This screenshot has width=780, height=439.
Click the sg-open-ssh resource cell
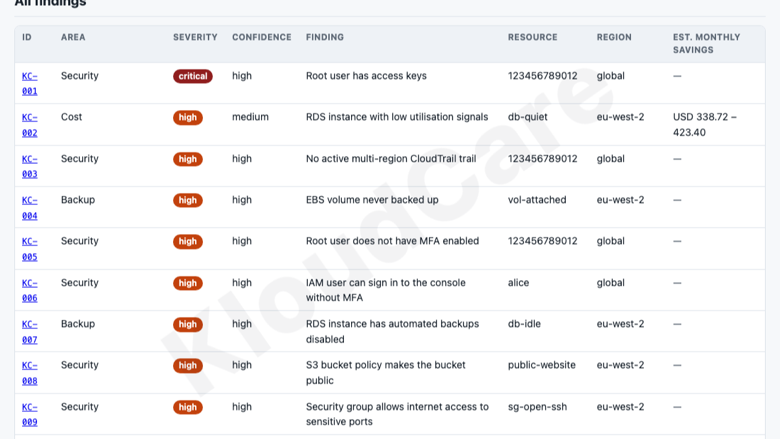(x=537, y=407)
